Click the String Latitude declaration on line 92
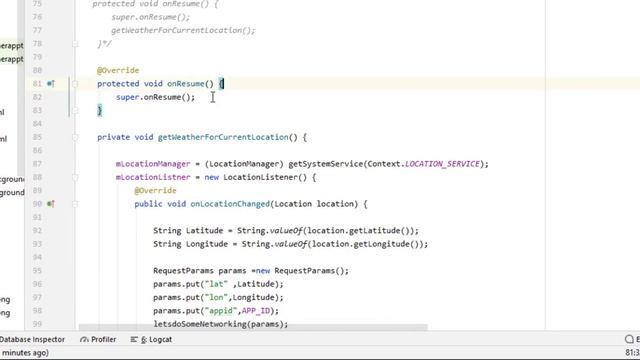Screen dimensions: 640x360 188,231
